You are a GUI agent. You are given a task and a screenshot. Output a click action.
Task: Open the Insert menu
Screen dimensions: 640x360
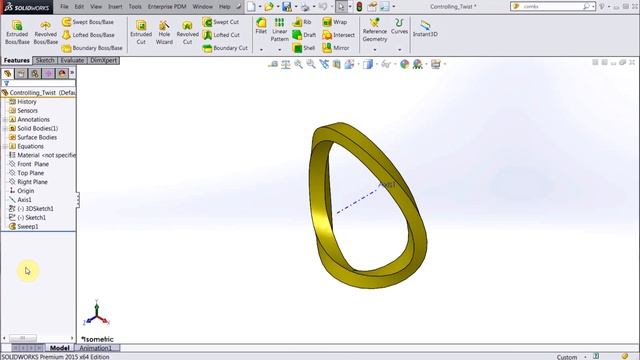(x=115, y=7)
